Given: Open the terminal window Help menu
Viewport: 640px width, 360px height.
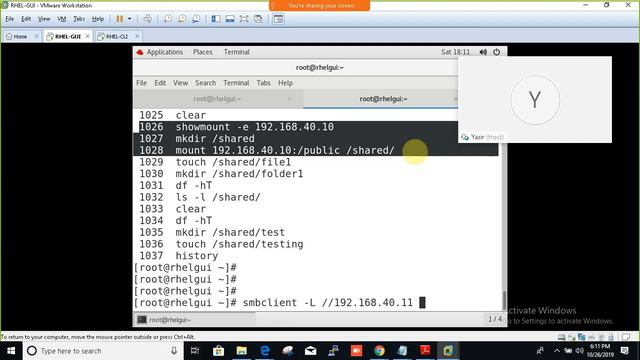Looking at the screenshot, I should click(x=285, y=83).
